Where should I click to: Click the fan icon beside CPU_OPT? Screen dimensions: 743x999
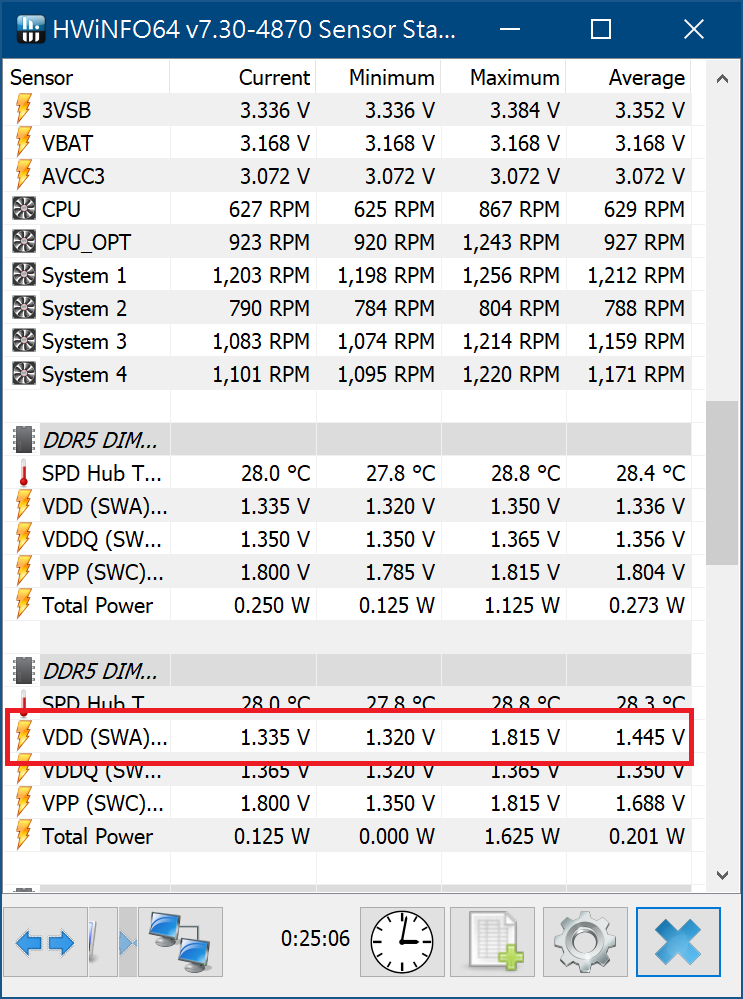[23, 243]
